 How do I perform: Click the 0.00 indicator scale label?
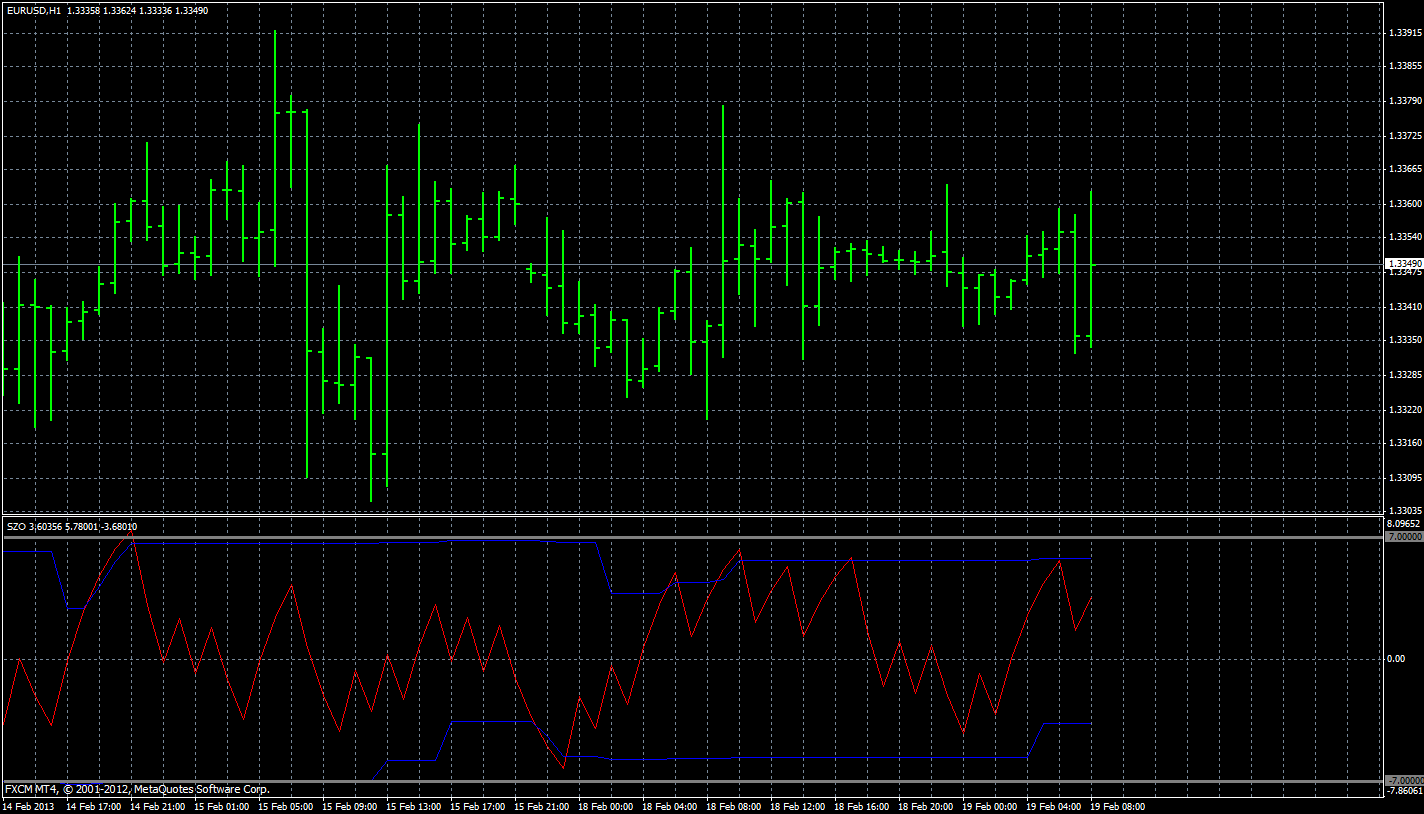click(x=1396, y=659)
